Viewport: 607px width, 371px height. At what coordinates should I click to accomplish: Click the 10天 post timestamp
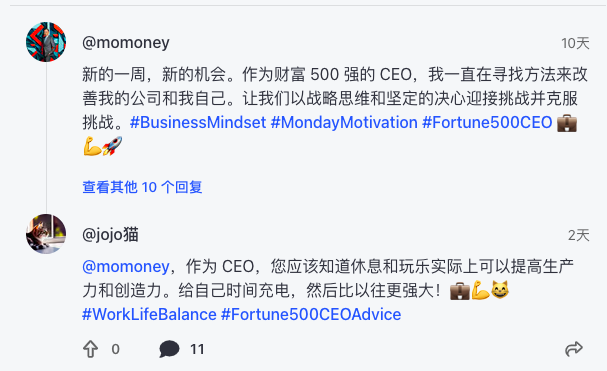point(575,43)
